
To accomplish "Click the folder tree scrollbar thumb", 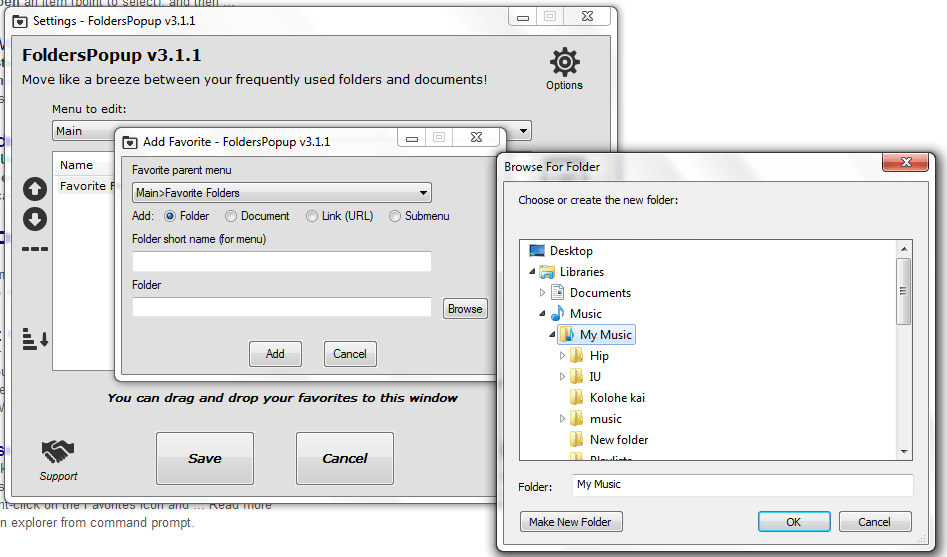I will pyautogui.click(x=904, y=292).
